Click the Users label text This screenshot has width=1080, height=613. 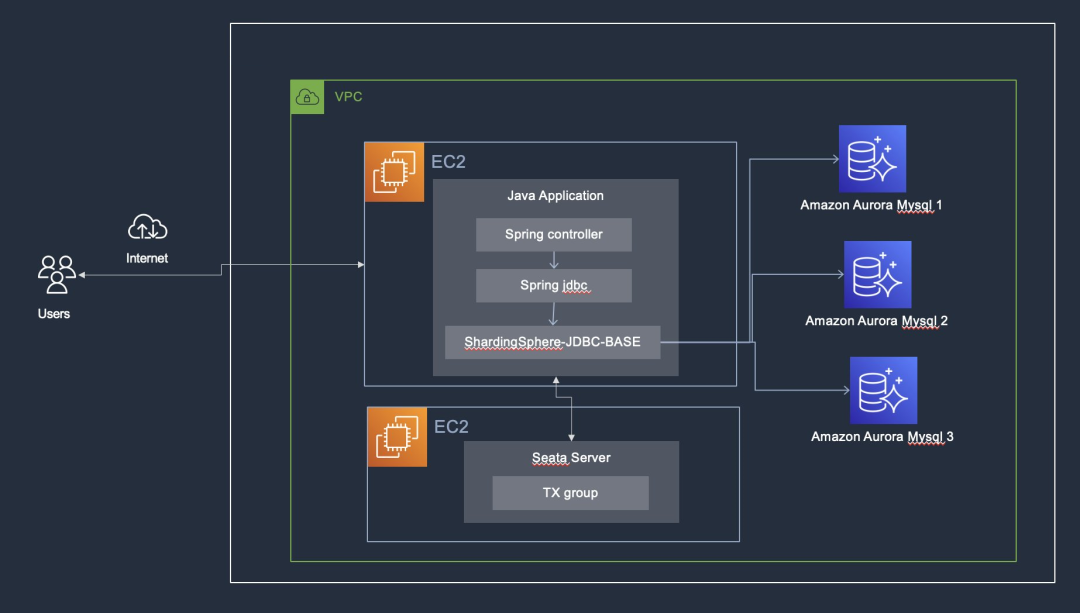click(x=54, y=313)
